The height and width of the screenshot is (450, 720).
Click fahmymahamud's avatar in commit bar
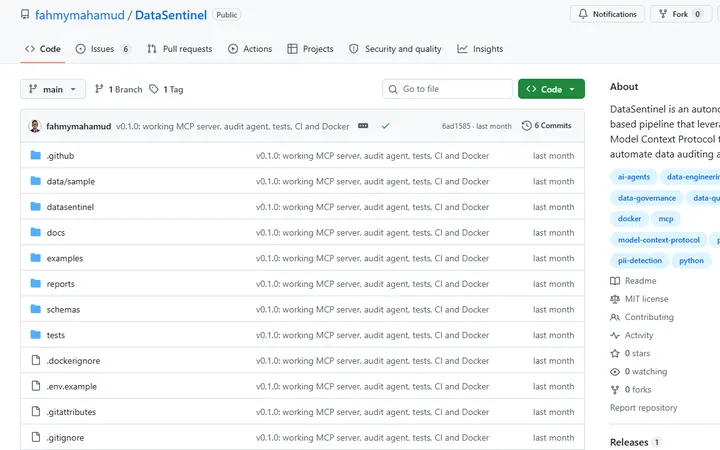click(x=35, y=126)
